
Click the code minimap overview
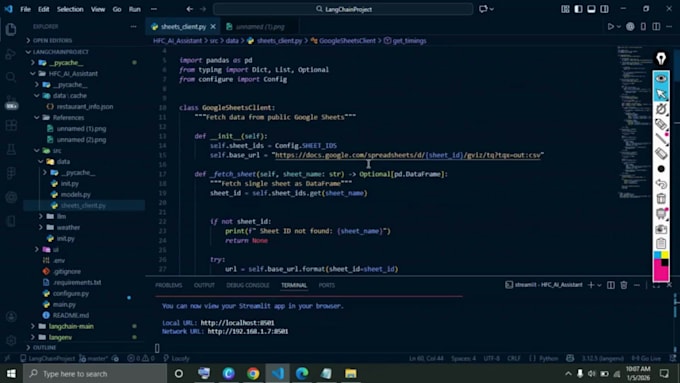(634, 122)
